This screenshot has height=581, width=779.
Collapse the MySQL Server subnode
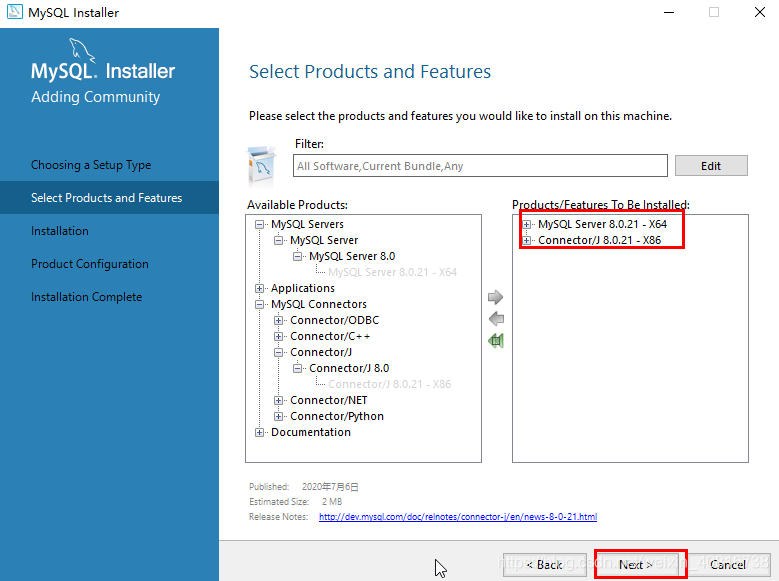[278, 241]
